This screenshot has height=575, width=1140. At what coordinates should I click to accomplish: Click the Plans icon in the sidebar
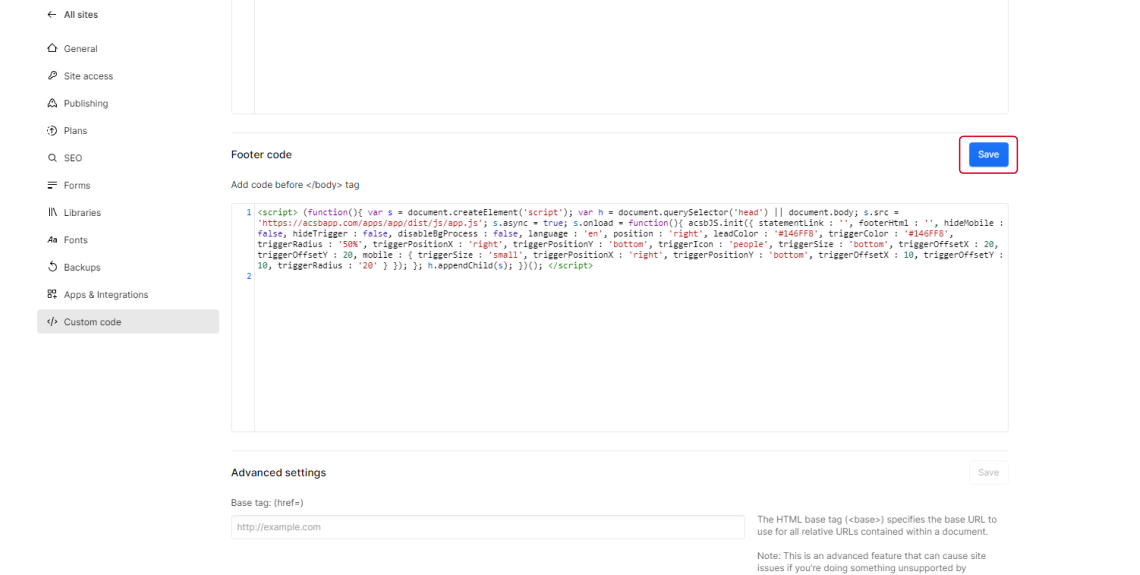[52, 131]
